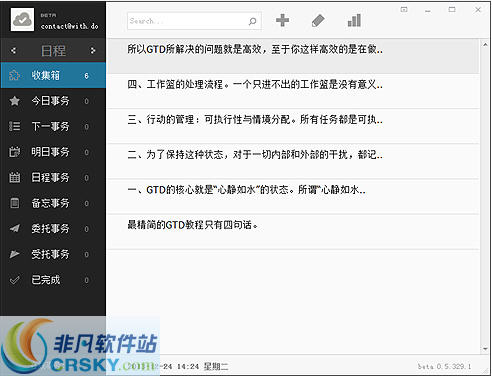
Task: Select the task 最精简的GTD教程只有四句话
Action: (293, 232)
